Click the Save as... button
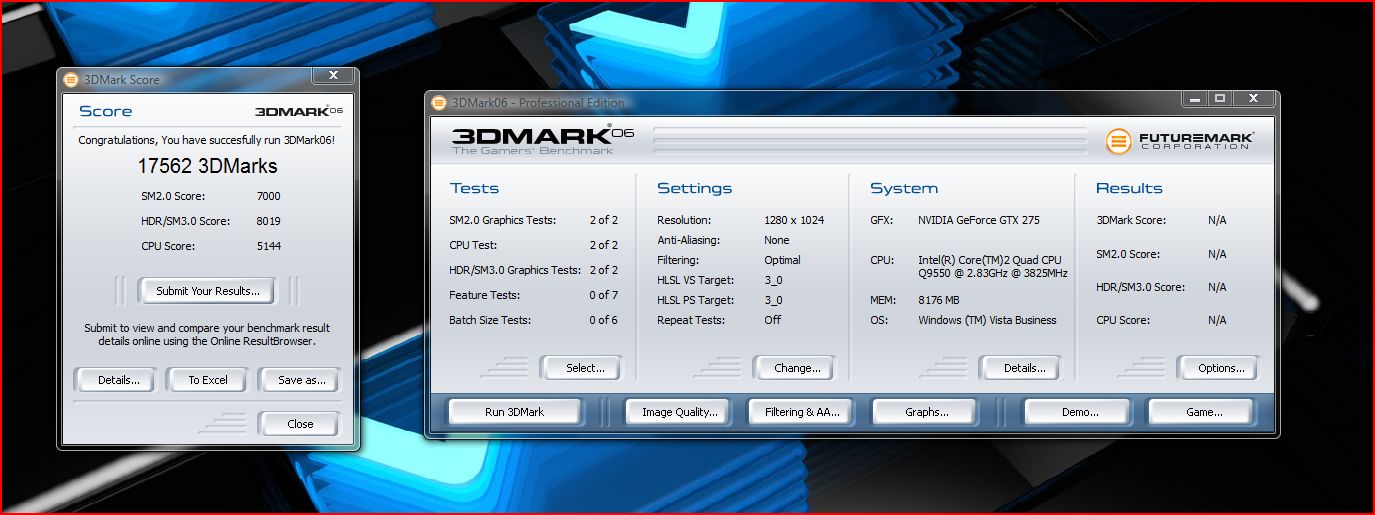Image resolution: width=1375 pixels, height=515 pixels. click(302, 380)
